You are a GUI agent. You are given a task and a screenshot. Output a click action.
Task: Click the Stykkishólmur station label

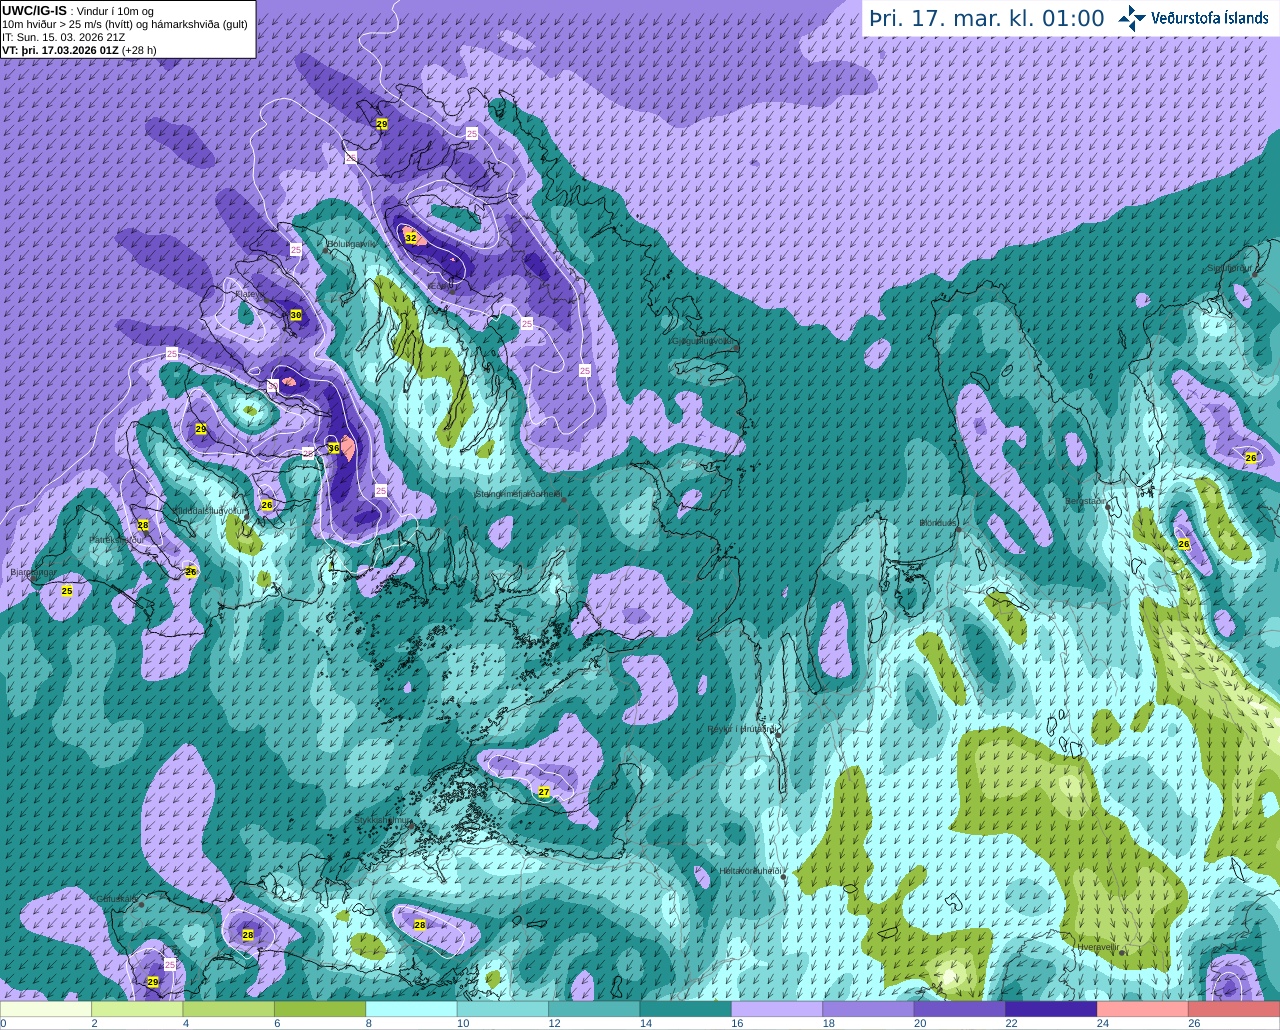point(382,820)
